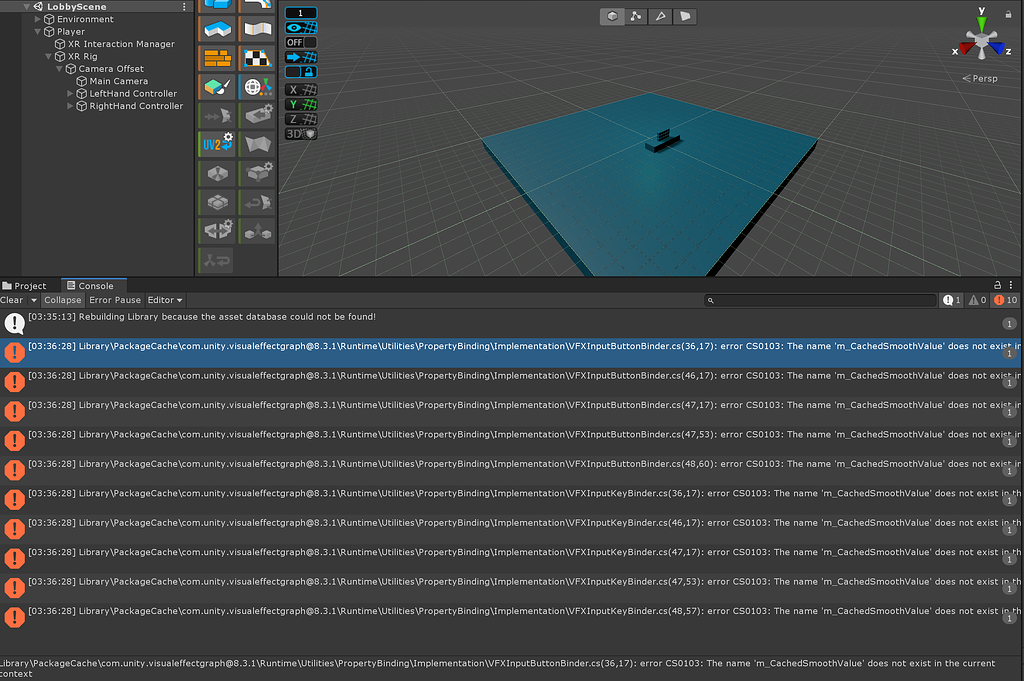The image size is (1024, 681).
Task: Click the checkerboard UV mapping icon
Action: tap(257, 58)
